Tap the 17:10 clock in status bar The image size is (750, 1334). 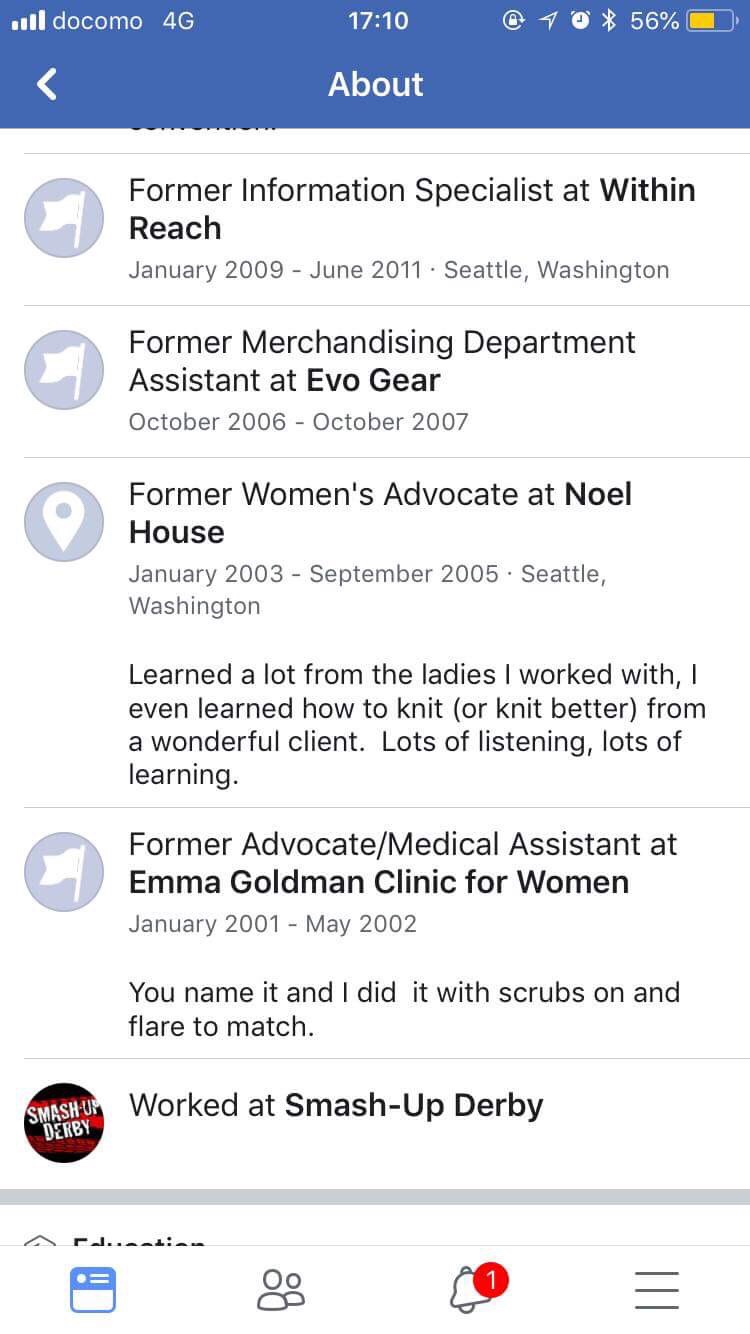point(378,21)
